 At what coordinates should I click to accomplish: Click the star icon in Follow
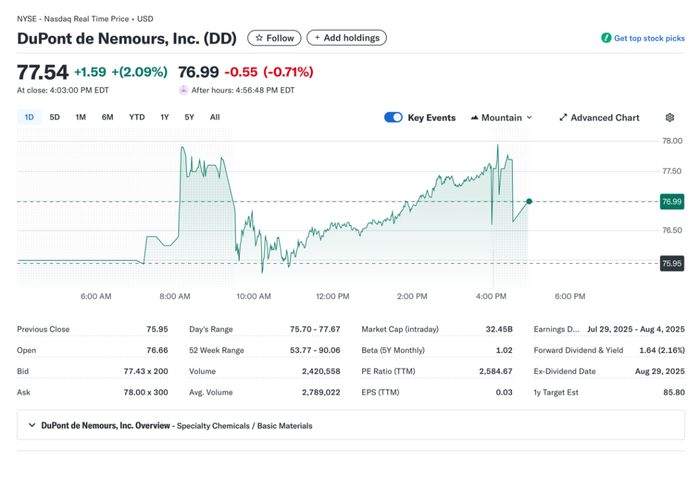tap(259, 38)
